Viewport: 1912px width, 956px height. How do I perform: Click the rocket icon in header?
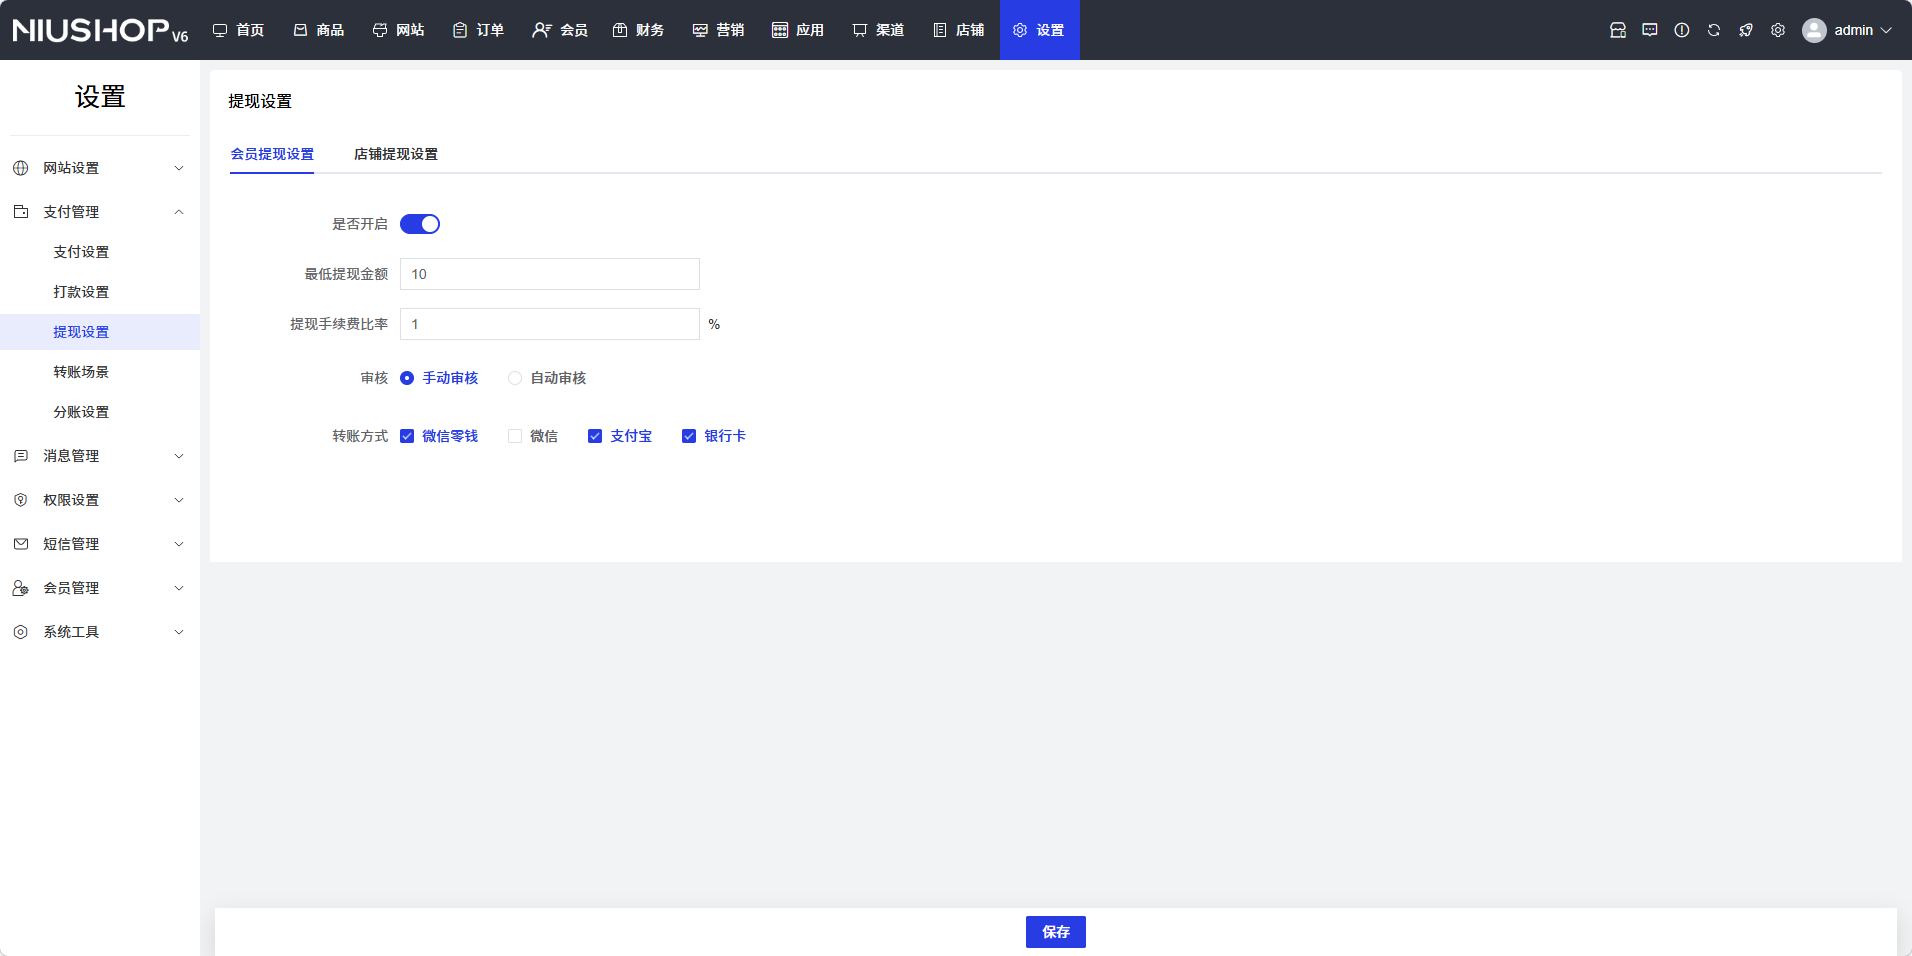1745,30
